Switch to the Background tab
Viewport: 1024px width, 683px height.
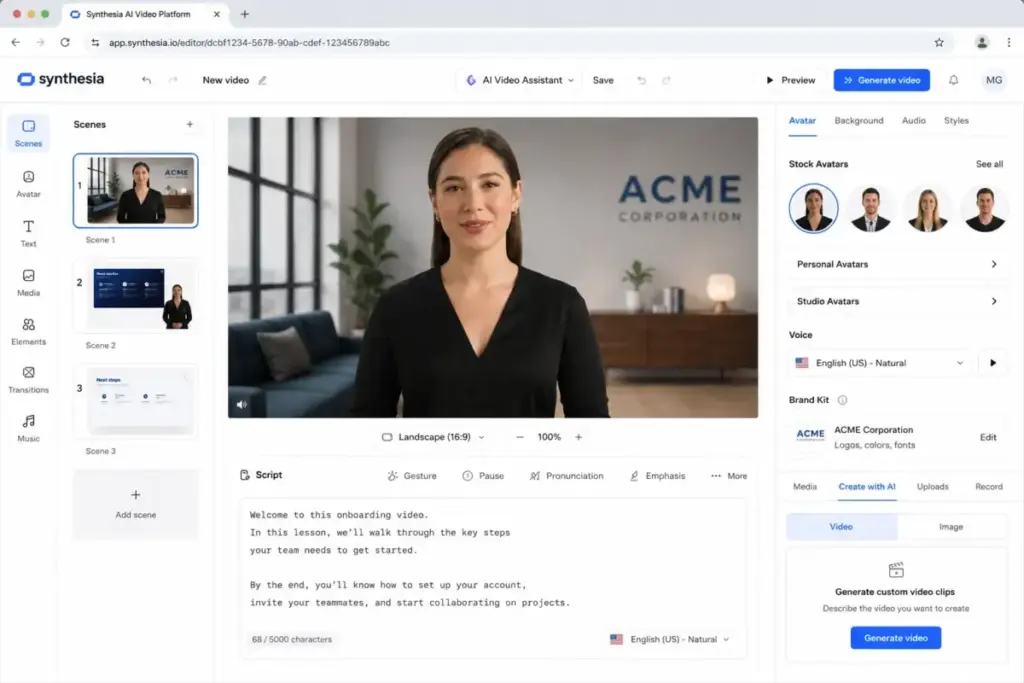[x=859, y=121]
